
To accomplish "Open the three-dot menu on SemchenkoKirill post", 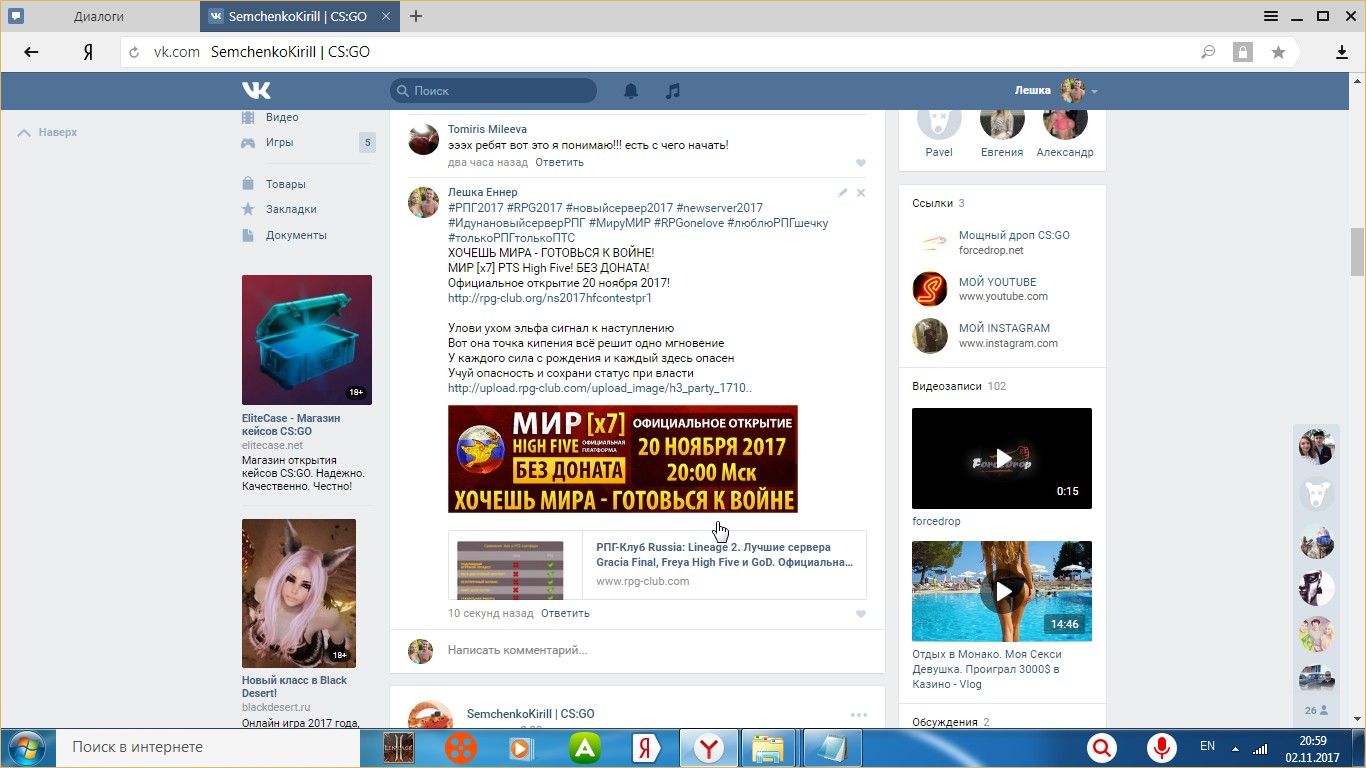I will [859, 715].
